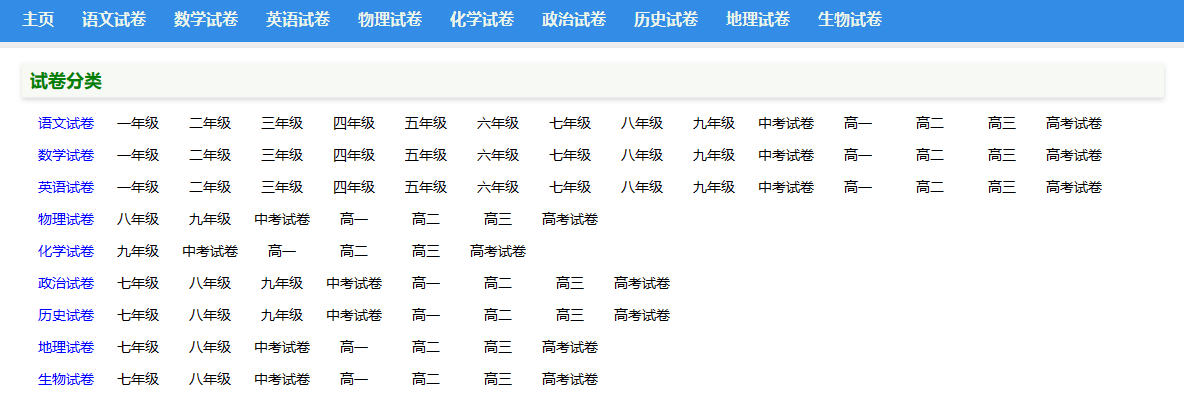Image resolution: width=1184 pixels, height=397 pixels.
Task: Click the blue 英语试卷 category link
Action: 66,187
